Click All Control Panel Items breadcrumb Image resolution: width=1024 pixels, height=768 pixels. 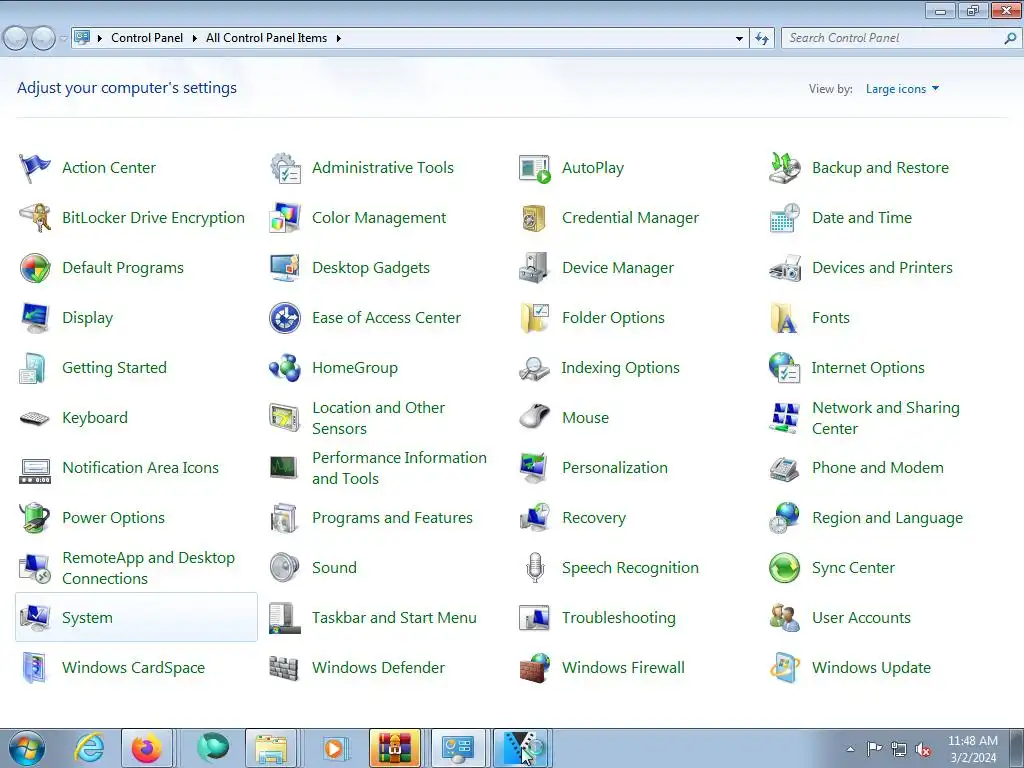tap(266, 39)
